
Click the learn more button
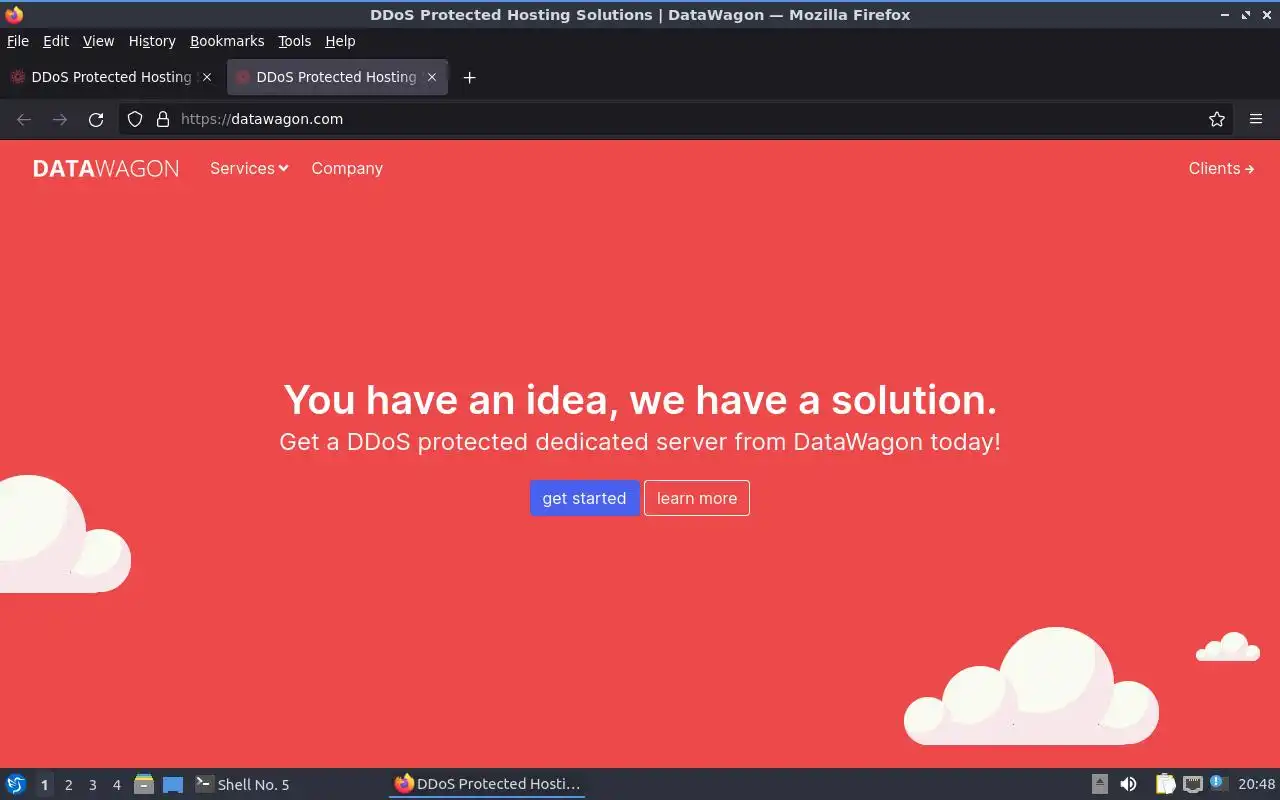point(697,498)
